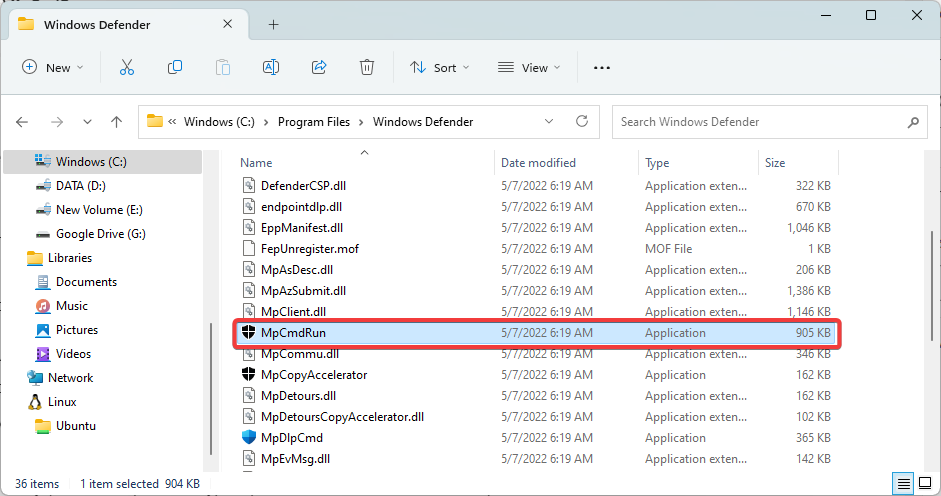Viewport: 941px width, 496px height.
Task: Click hidden path double chevron
Action: 172,122
